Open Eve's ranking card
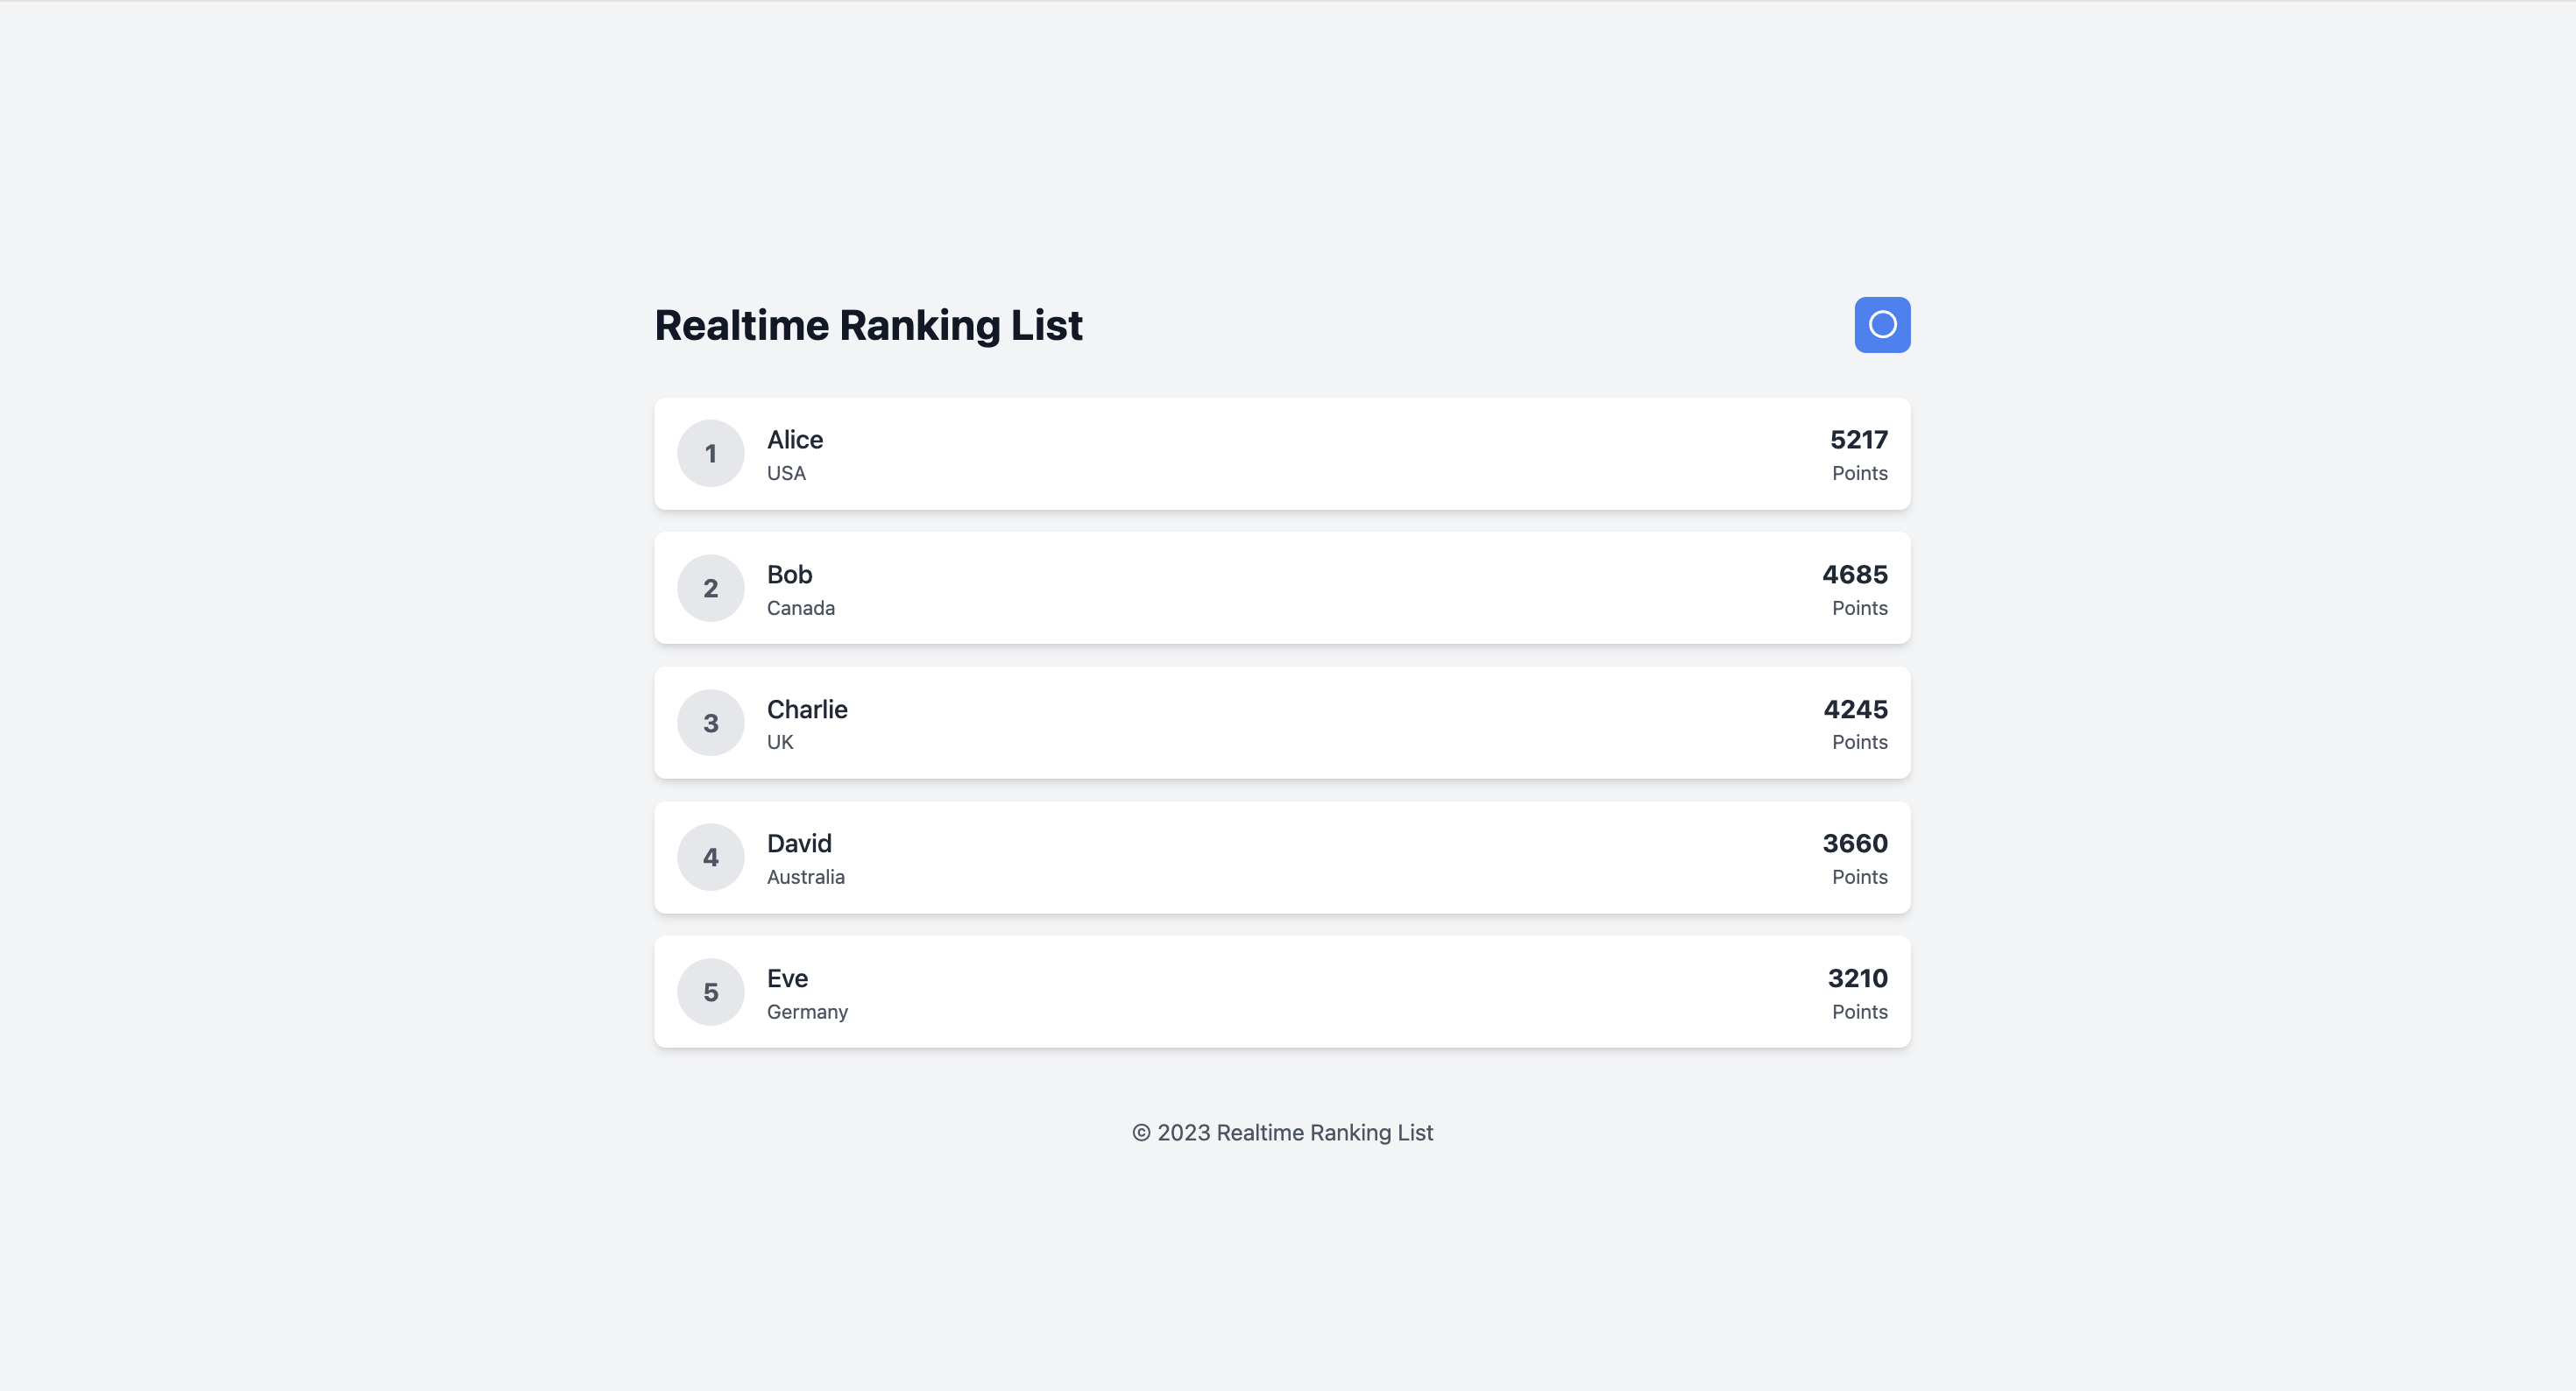The height and width of the screenshot is (1391, 2576). click(1282, 992)
